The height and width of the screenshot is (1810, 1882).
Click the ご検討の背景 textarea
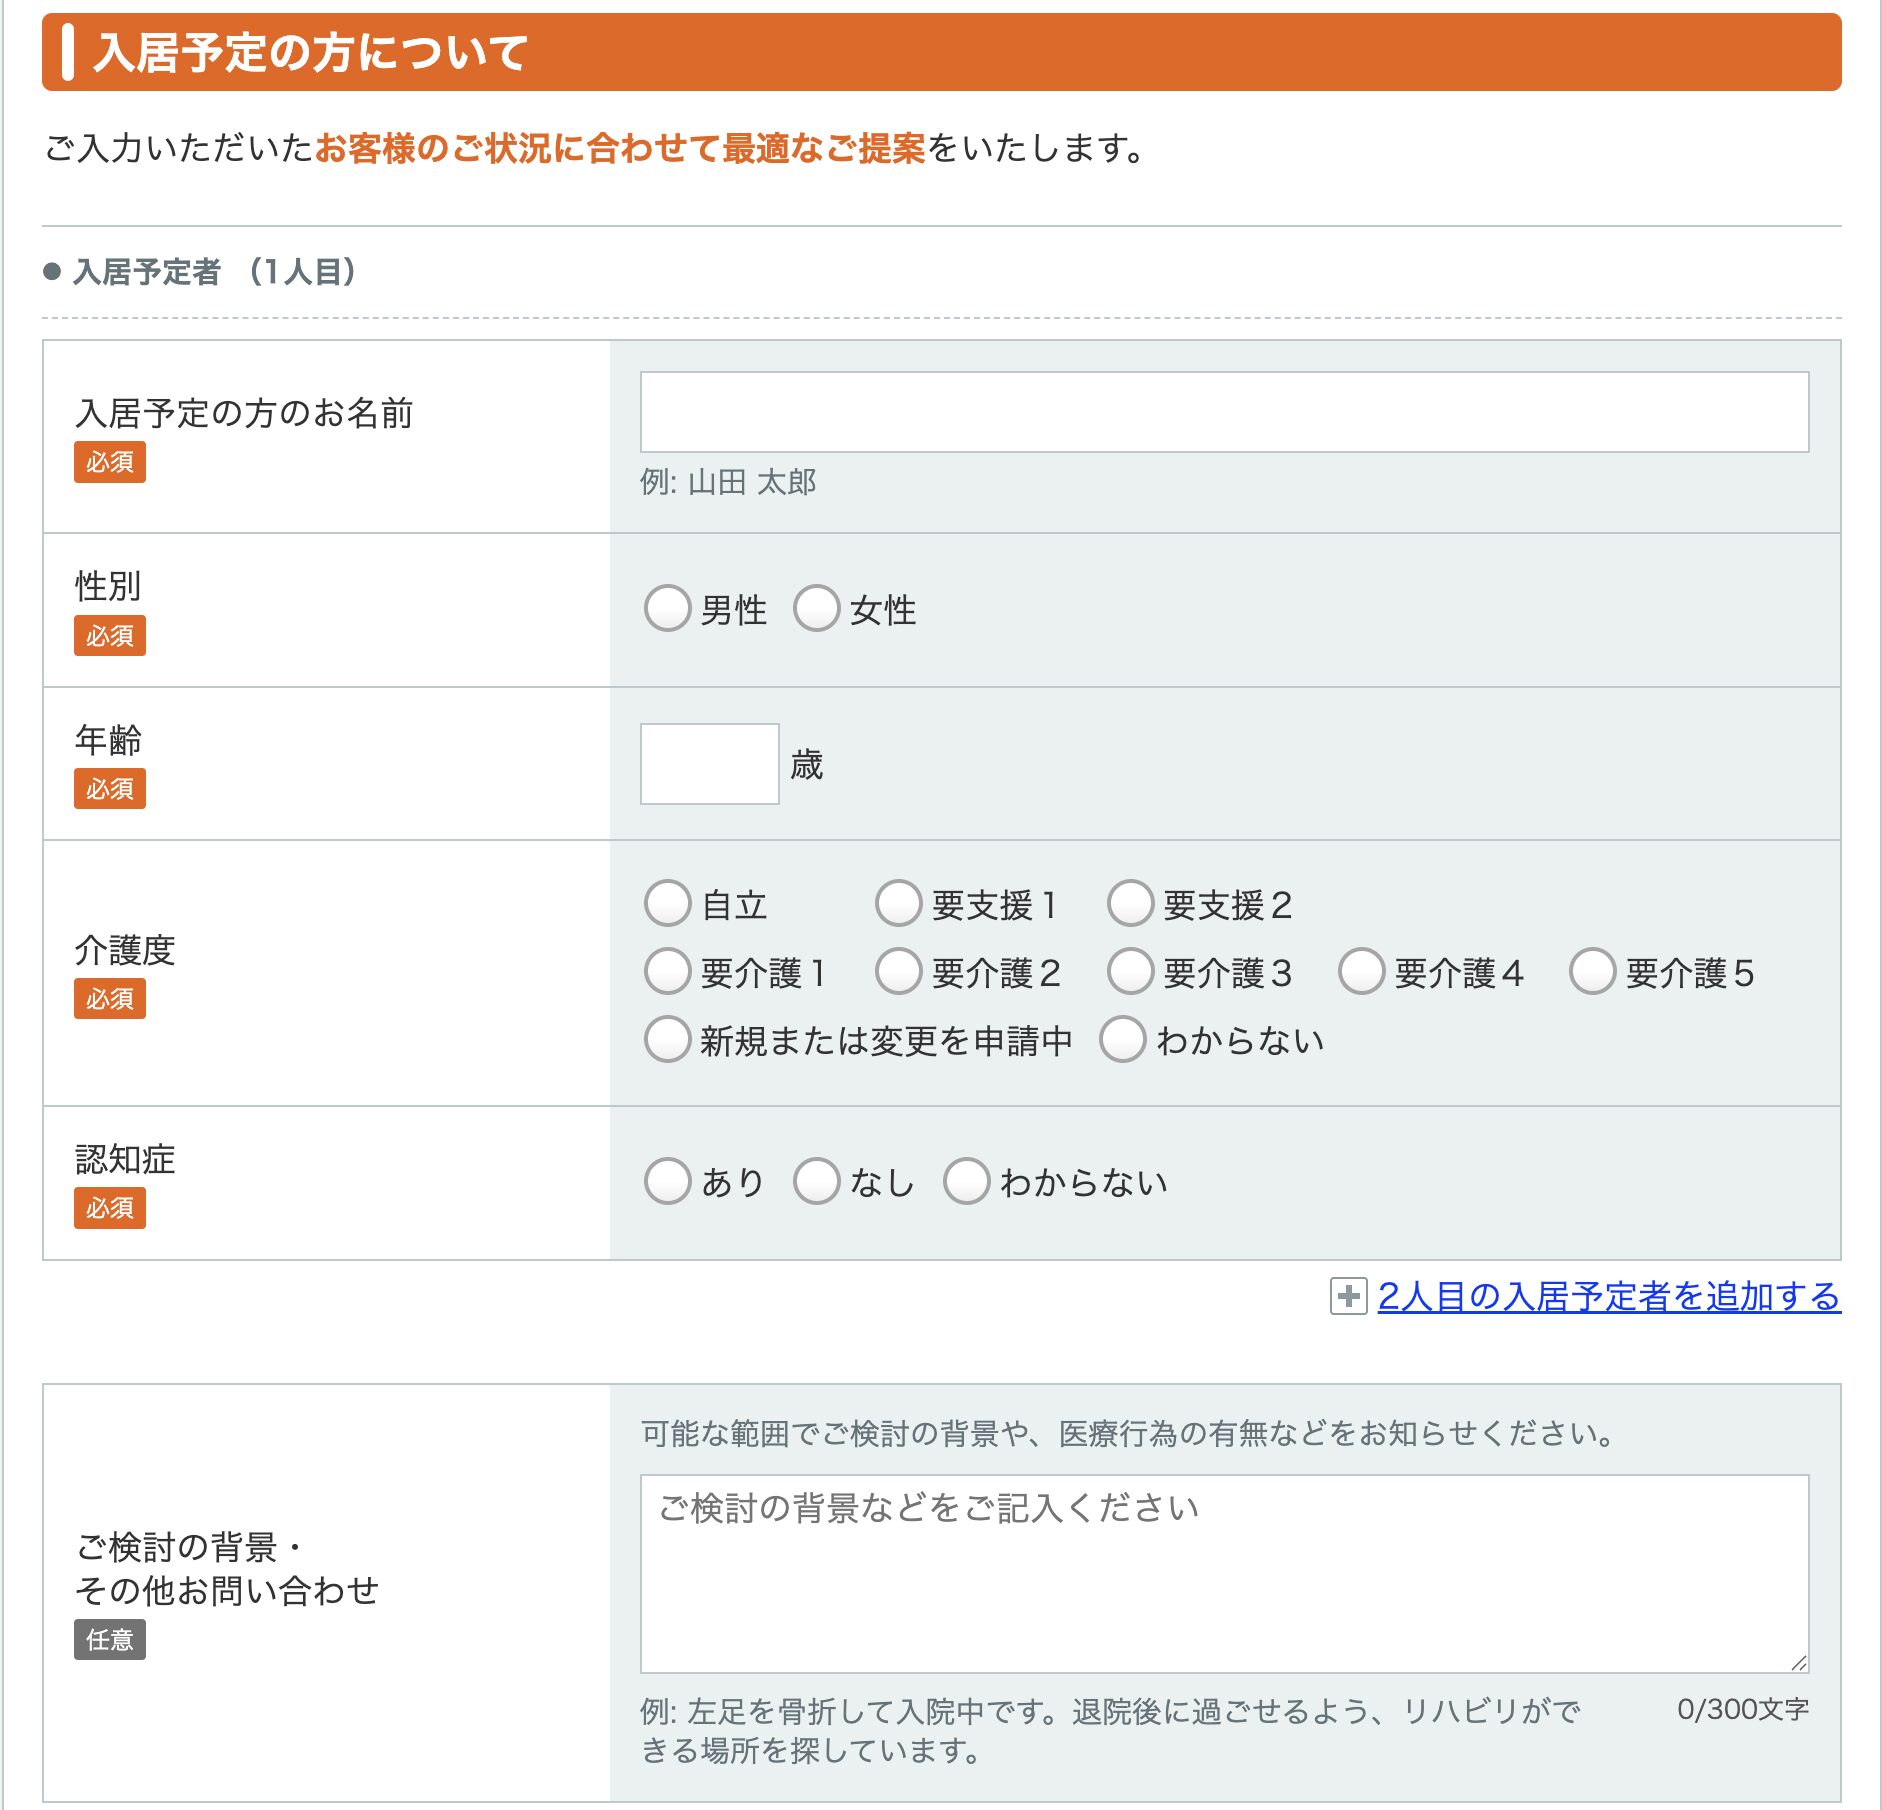click(1224, 1573)
